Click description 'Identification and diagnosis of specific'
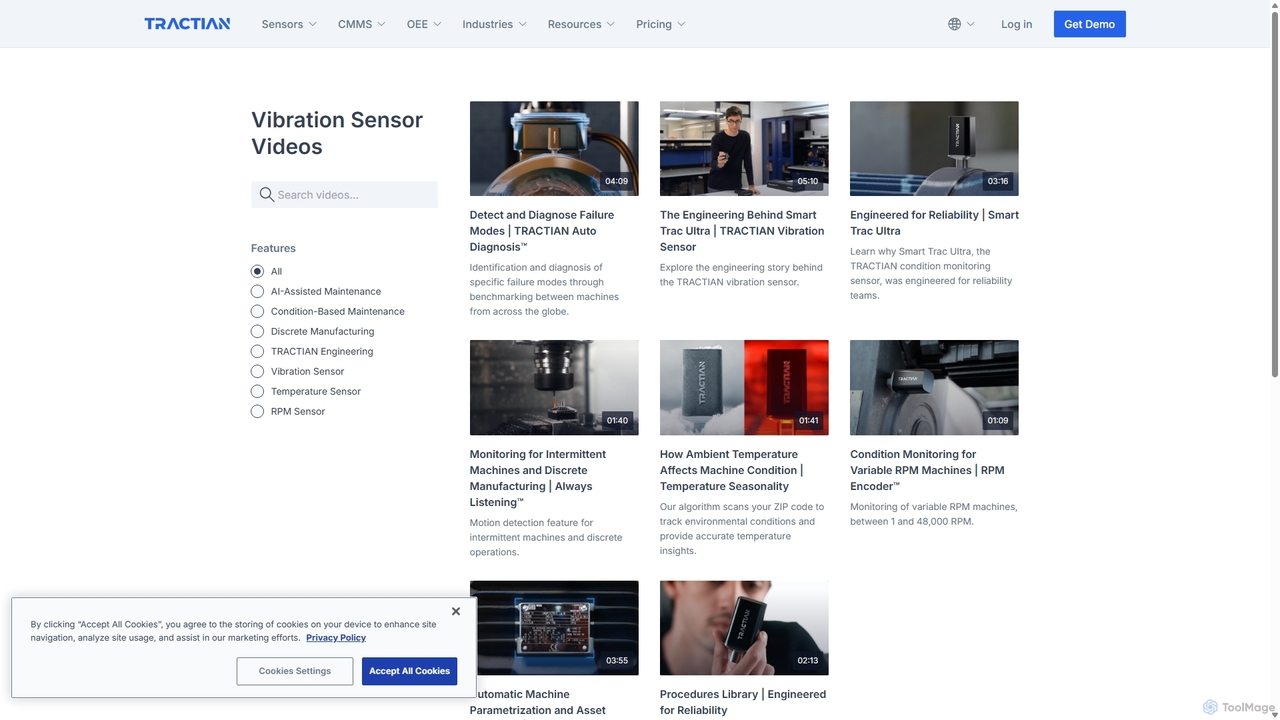Viewport: 1280px width, 720px height. [x=544, y=290]
